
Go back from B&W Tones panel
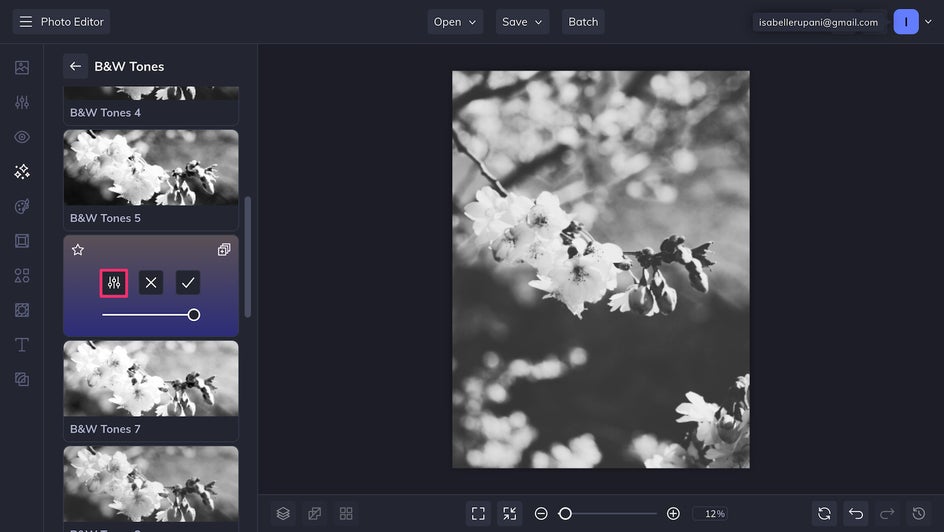point(75,66)
